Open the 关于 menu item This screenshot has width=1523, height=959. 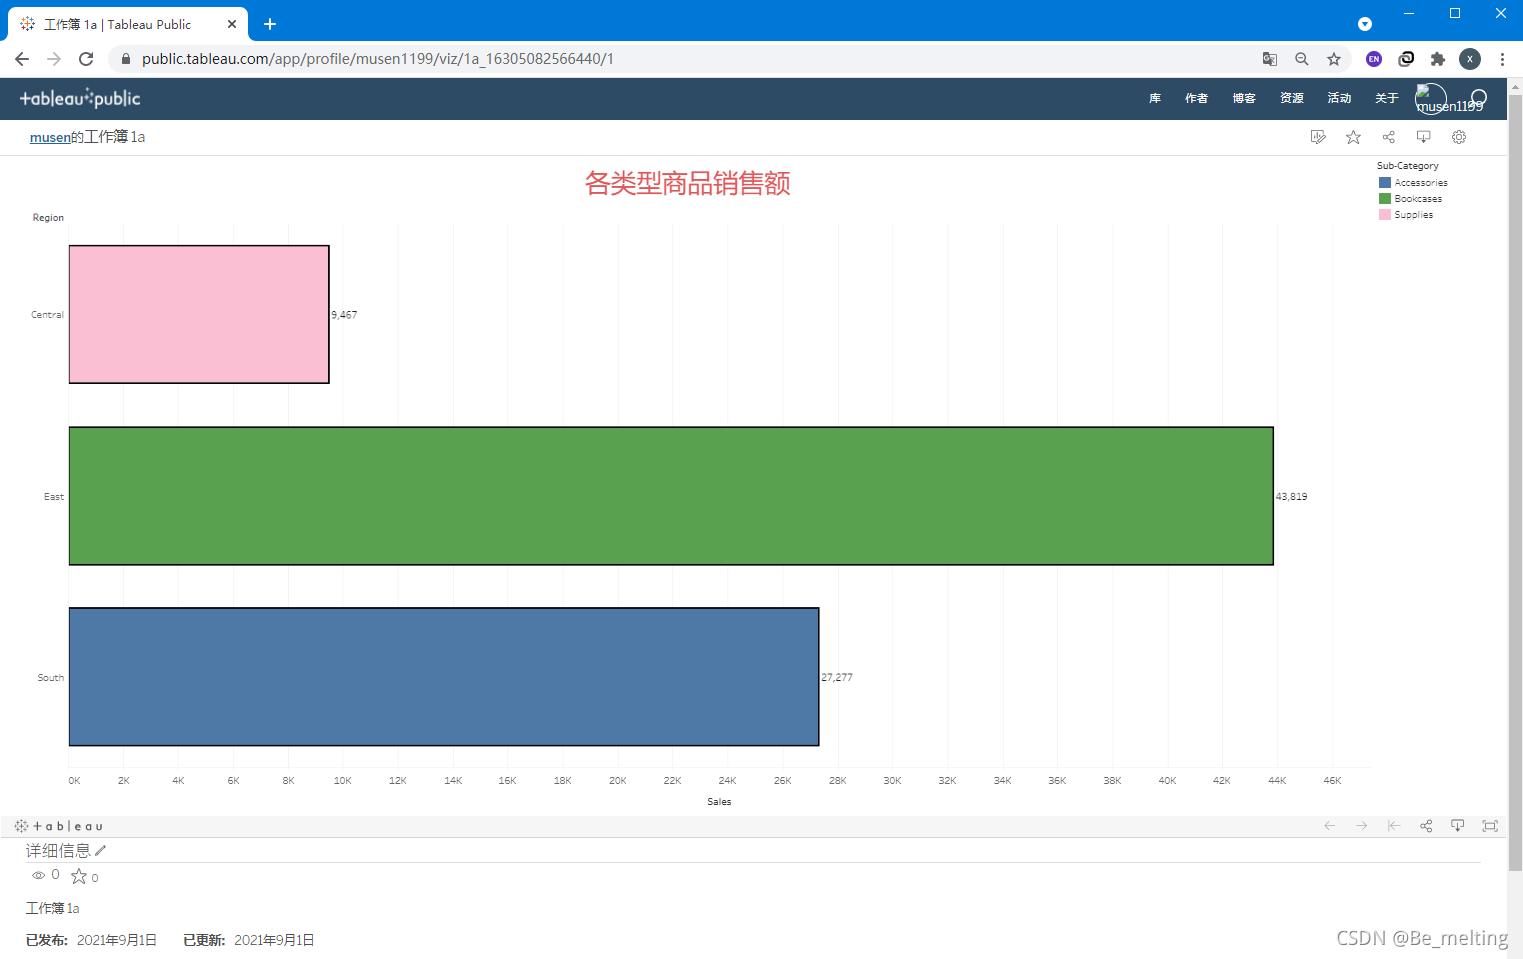(x=1386, y=98)
